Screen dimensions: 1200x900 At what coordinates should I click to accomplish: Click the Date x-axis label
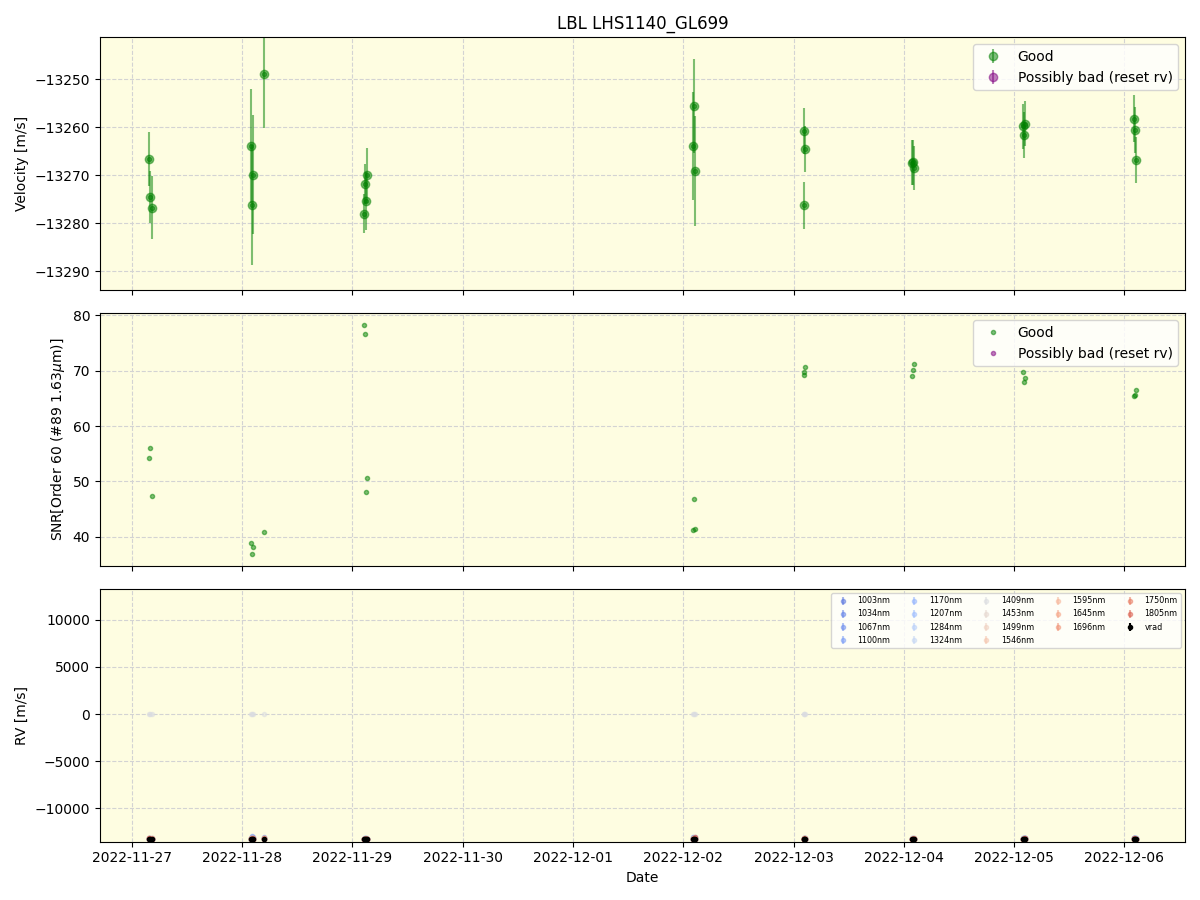click(x=642, y=877)
